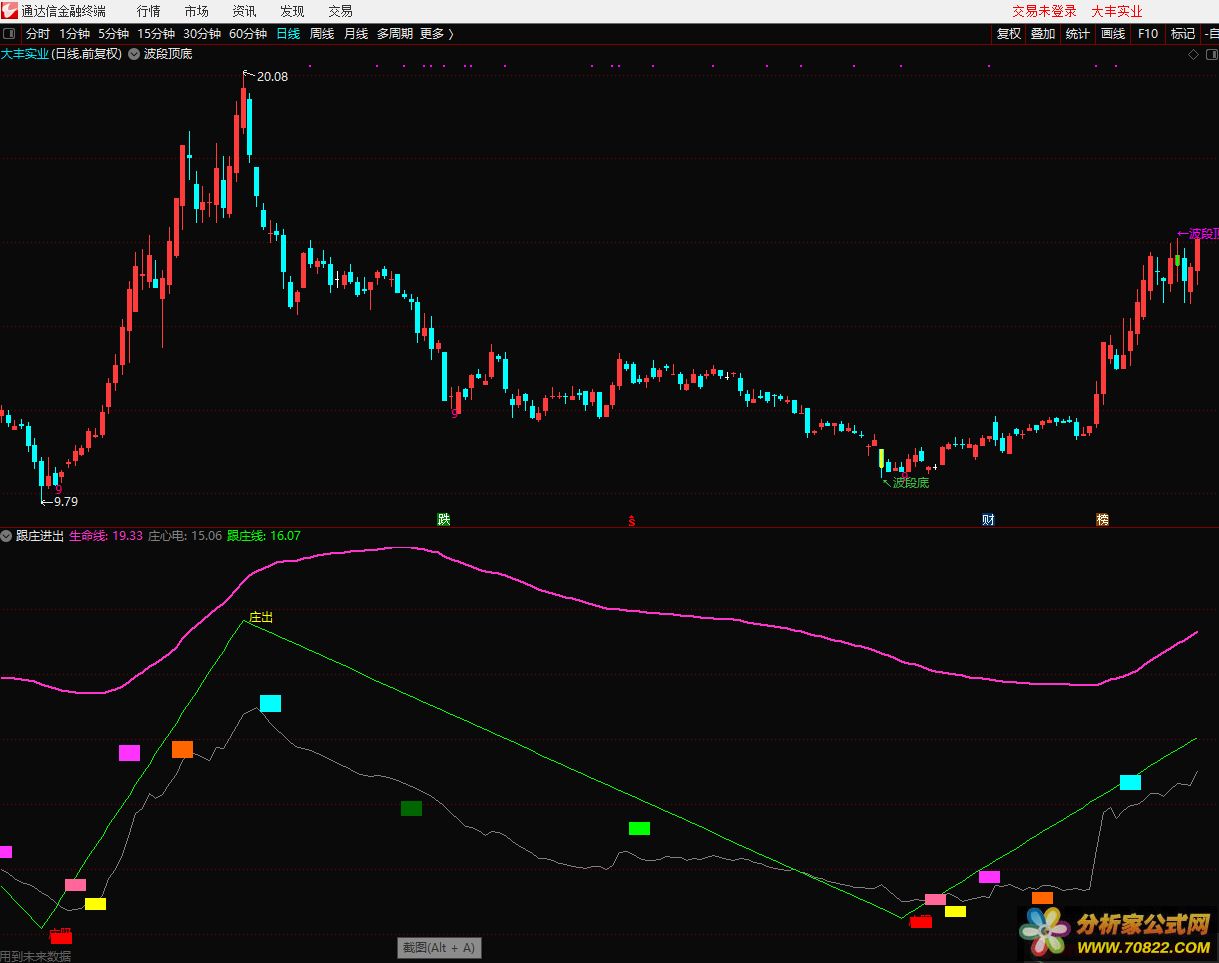Switch to 分时 chart tab
The image size is (1219, 963).
point(37,34)
